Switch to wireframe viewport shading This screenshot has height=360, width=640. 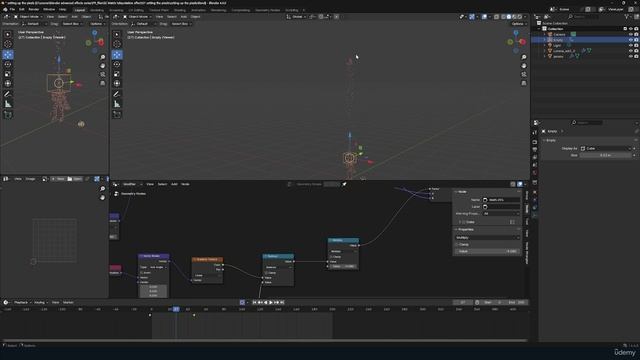(x=503, y=17)
